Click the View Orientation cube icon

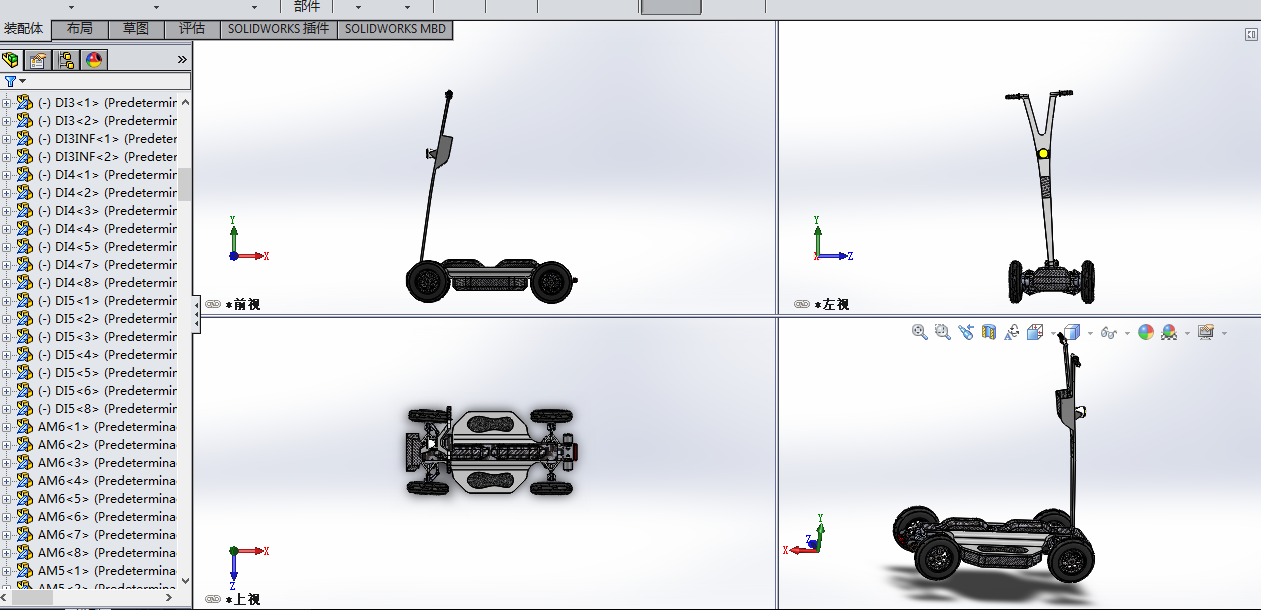(x=1035, y=332)
